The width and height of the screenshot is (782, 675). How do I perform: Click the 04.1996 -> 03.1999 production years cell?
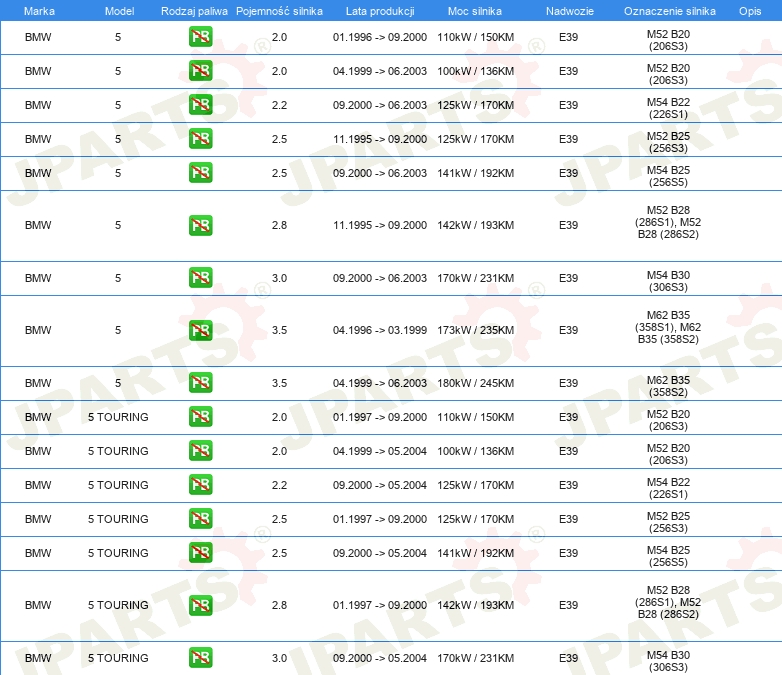tap(379, 330)
